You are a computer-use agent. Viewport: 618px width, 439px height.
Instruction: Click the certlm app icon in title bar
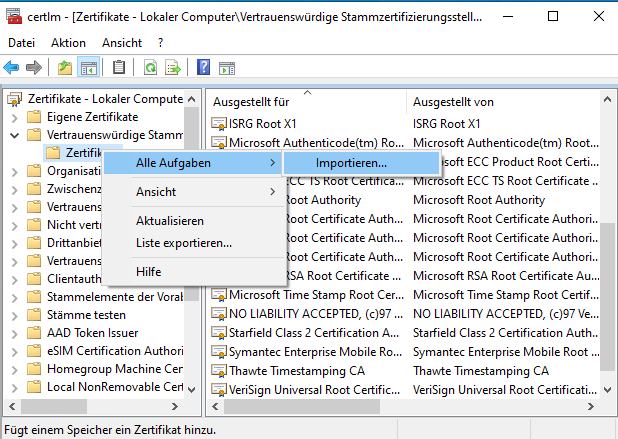click(x=14, y=17)
